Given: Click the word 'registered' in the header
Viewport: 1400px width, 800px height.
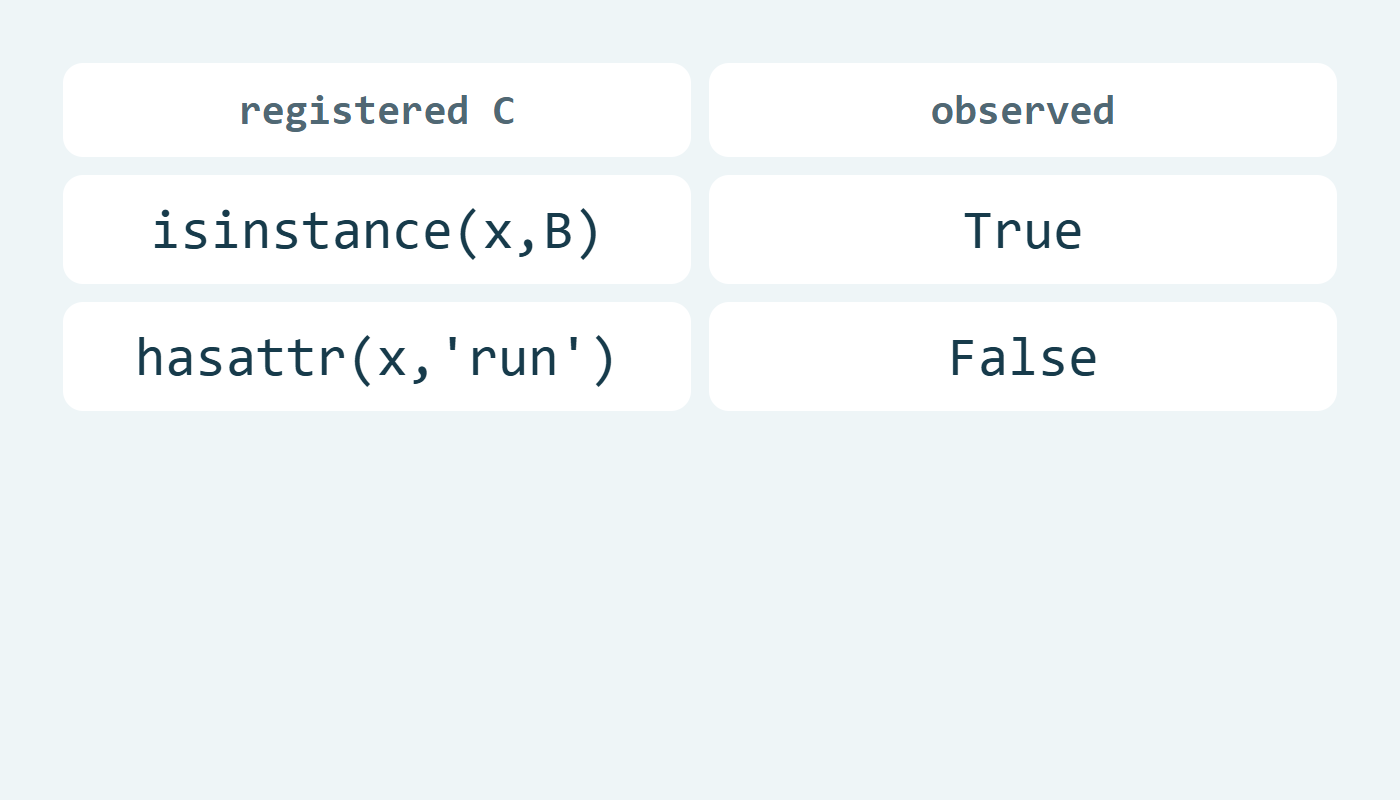Looking at the screenshot, I should click(x=354, y=112).
